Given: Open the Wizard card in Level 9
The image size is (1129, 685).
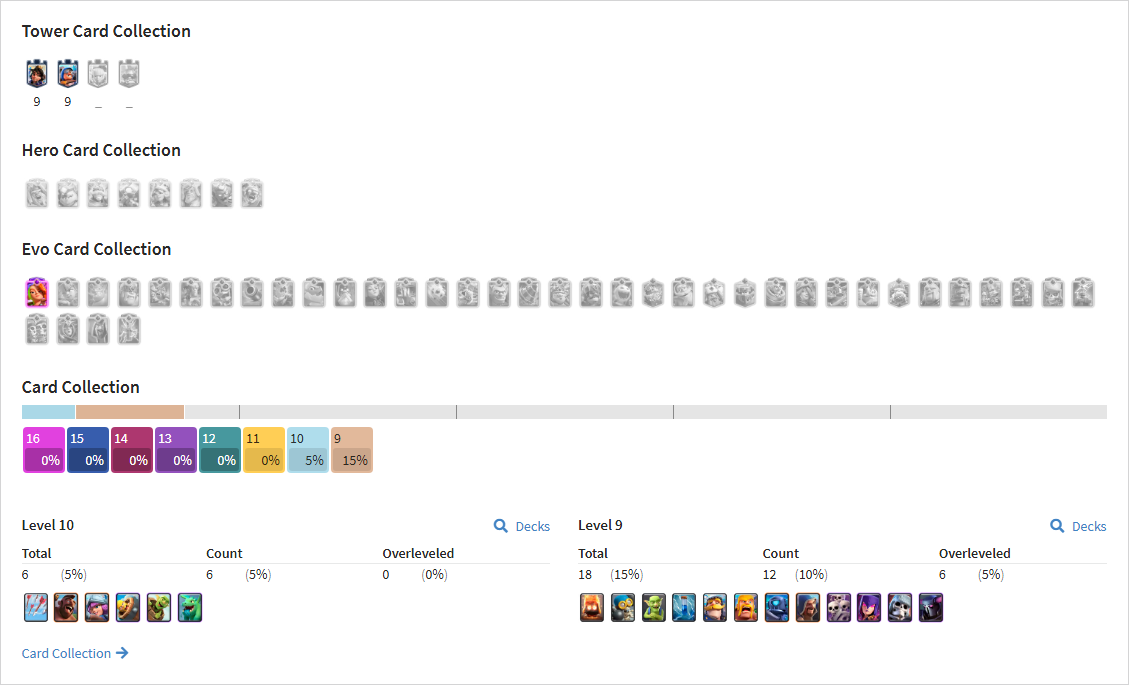Looking at the screenshot, I should click(808, 607).
